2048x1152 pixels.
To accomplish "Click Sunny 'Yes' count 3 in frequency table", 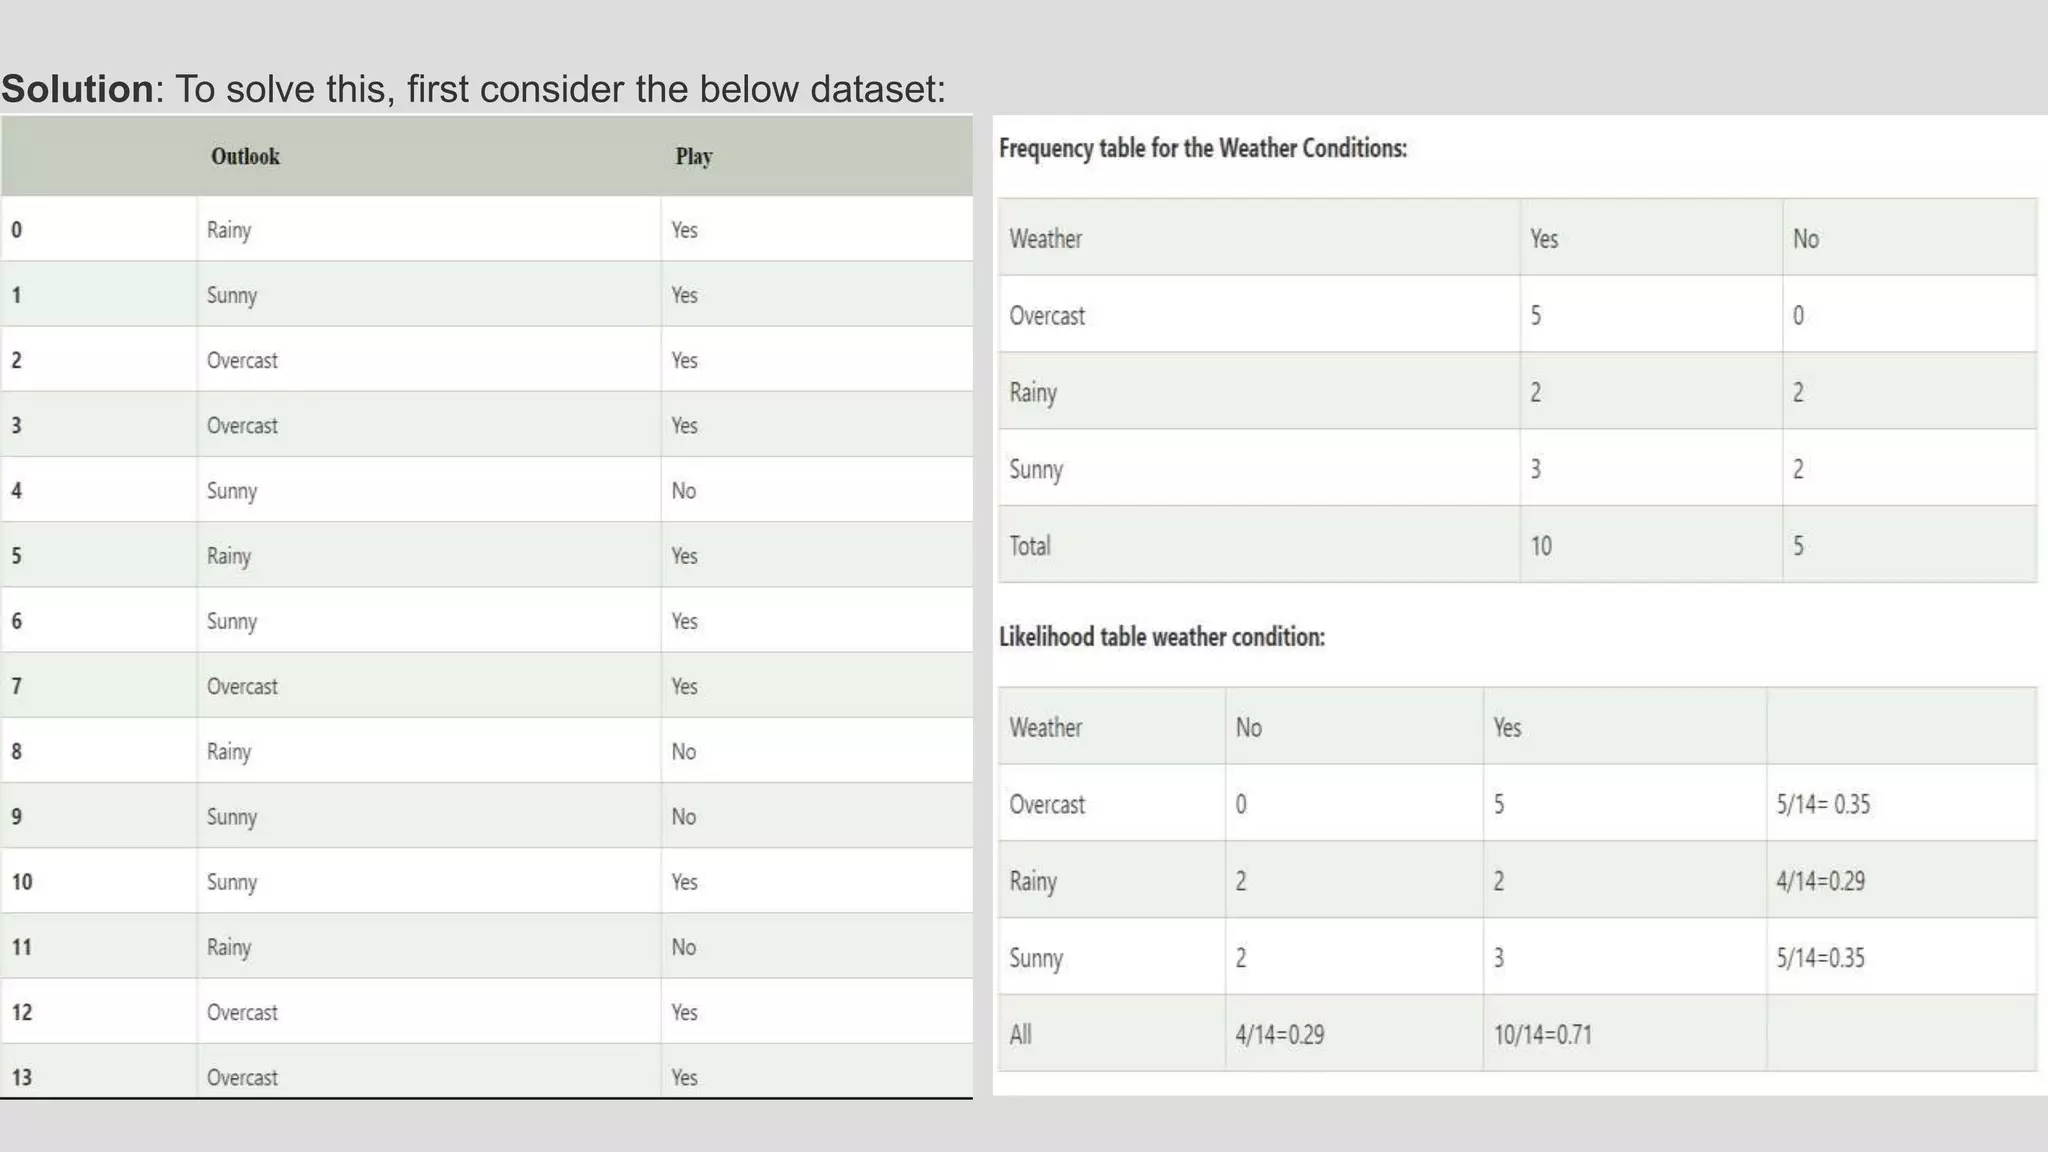I will [x=1536, y=469].
